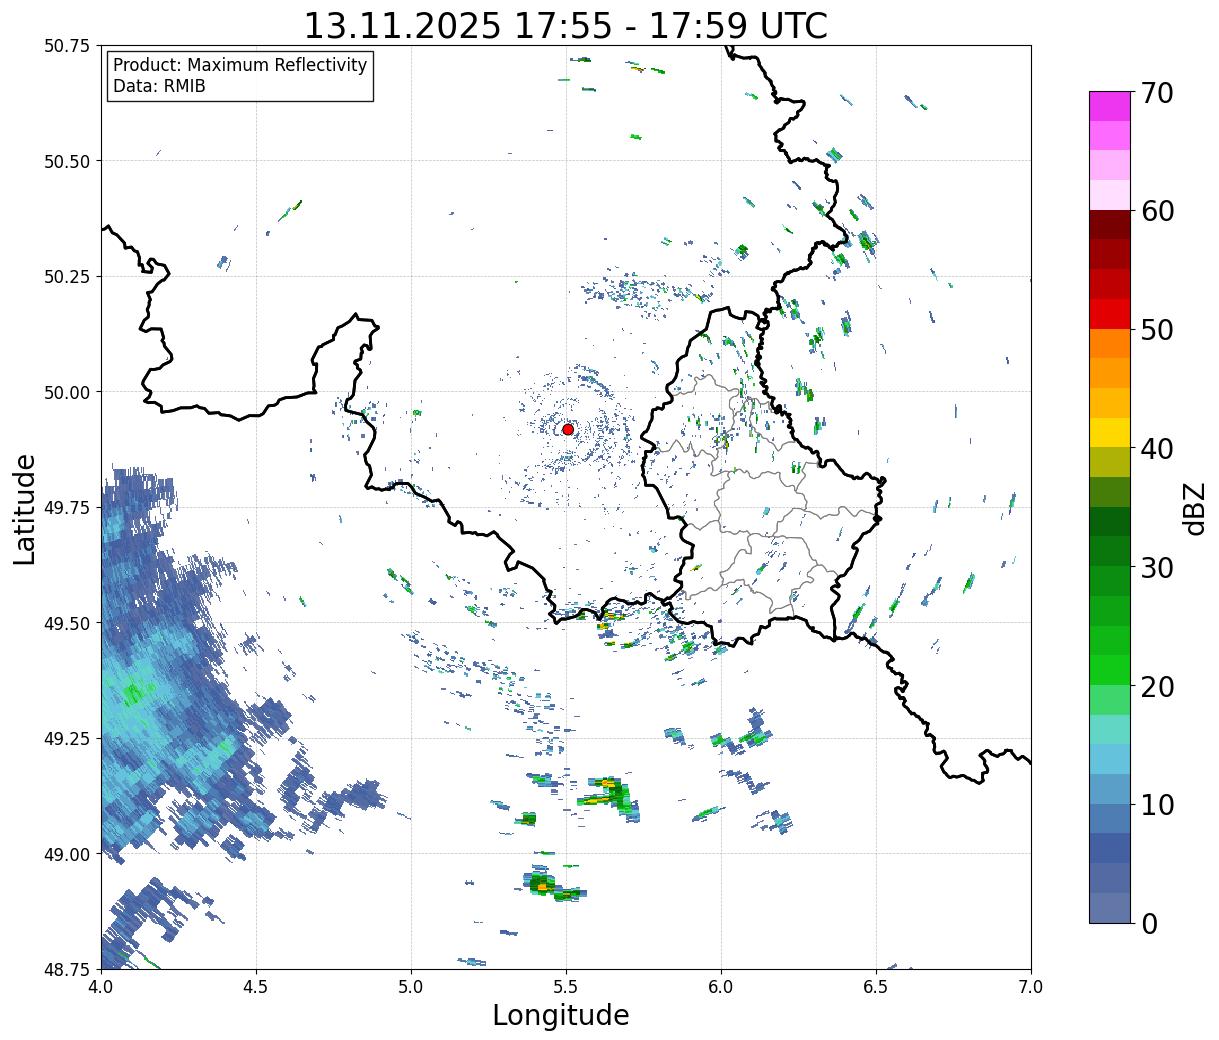Click the 50.00 latitude tick label
The height and width of the screenshot is (1040, 1219).
pos(67,392)
